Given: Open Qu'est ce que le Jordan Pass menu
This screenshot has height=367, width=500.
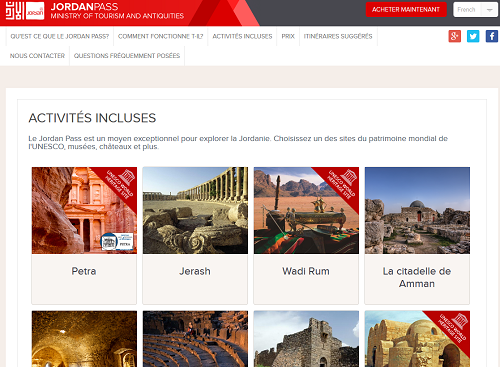Looking at the screenshot, I should click(x=60, y=36).
